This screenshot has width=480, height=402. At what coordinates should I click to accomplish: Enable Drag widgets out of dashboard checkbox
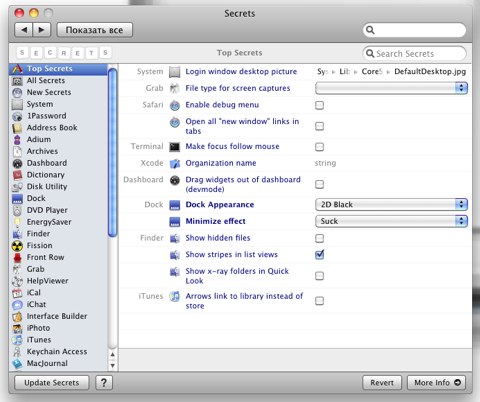(x=319, y=184)
